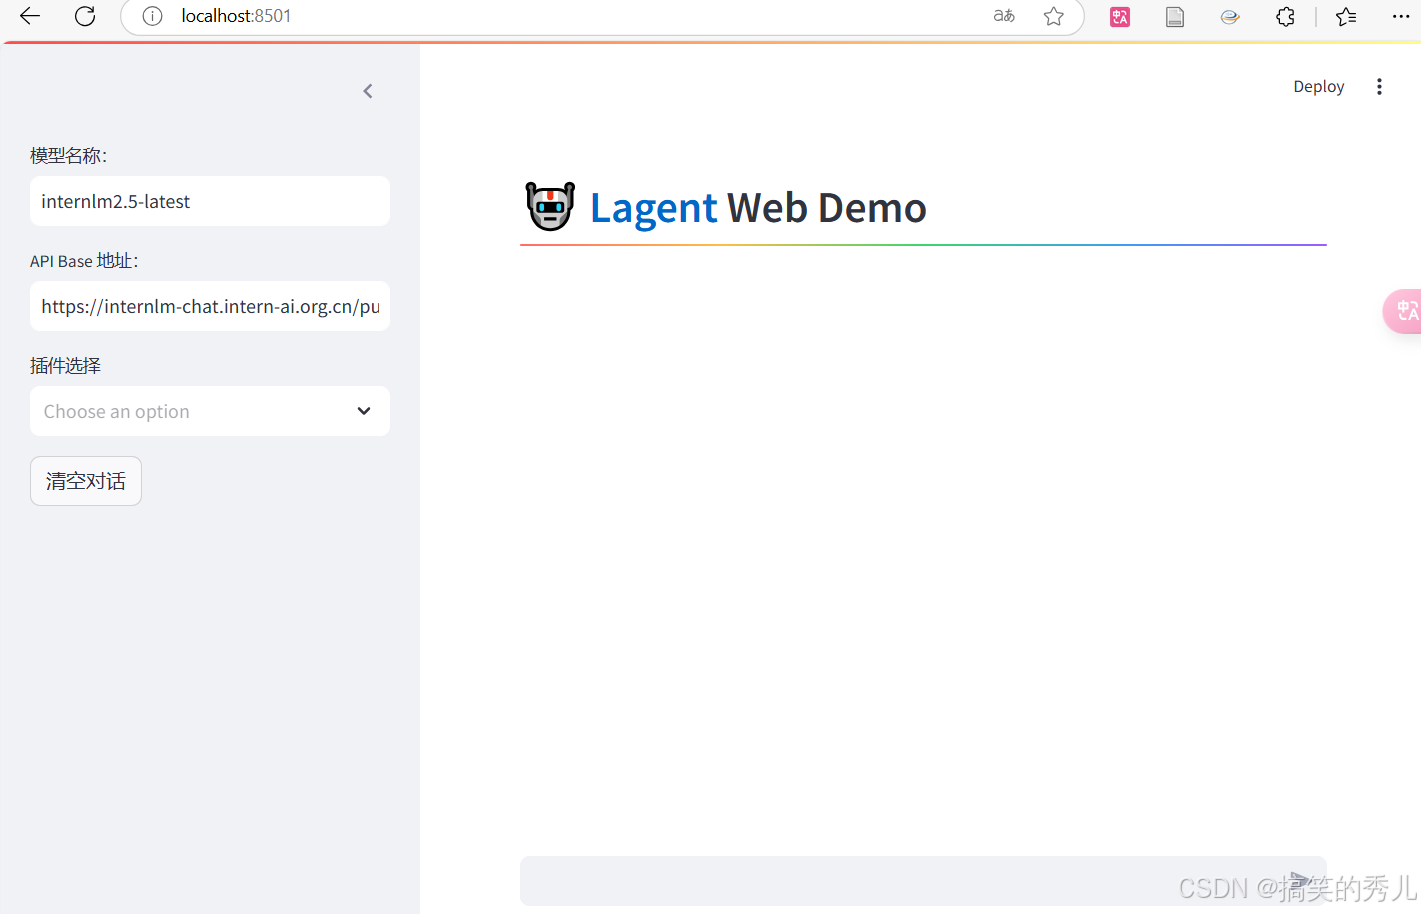
Task: Open the Favorites list icon
Action: (x=1346, y=16)
